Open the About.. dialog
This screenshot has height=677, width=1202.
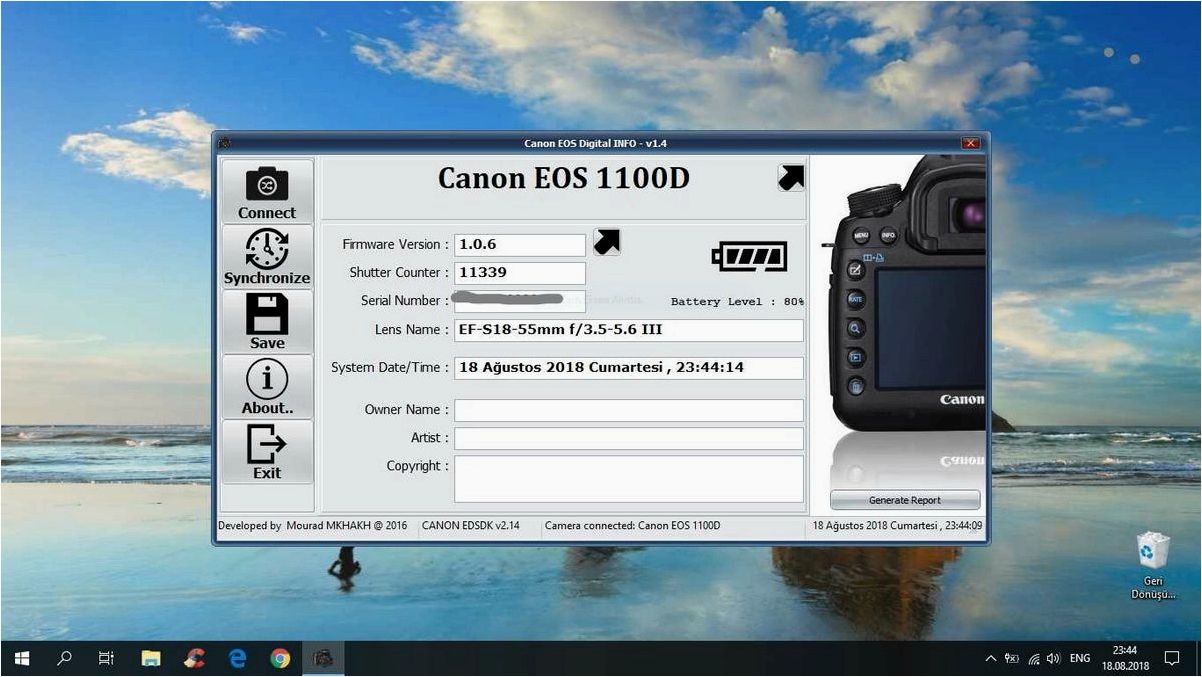(x=267, y=386)
